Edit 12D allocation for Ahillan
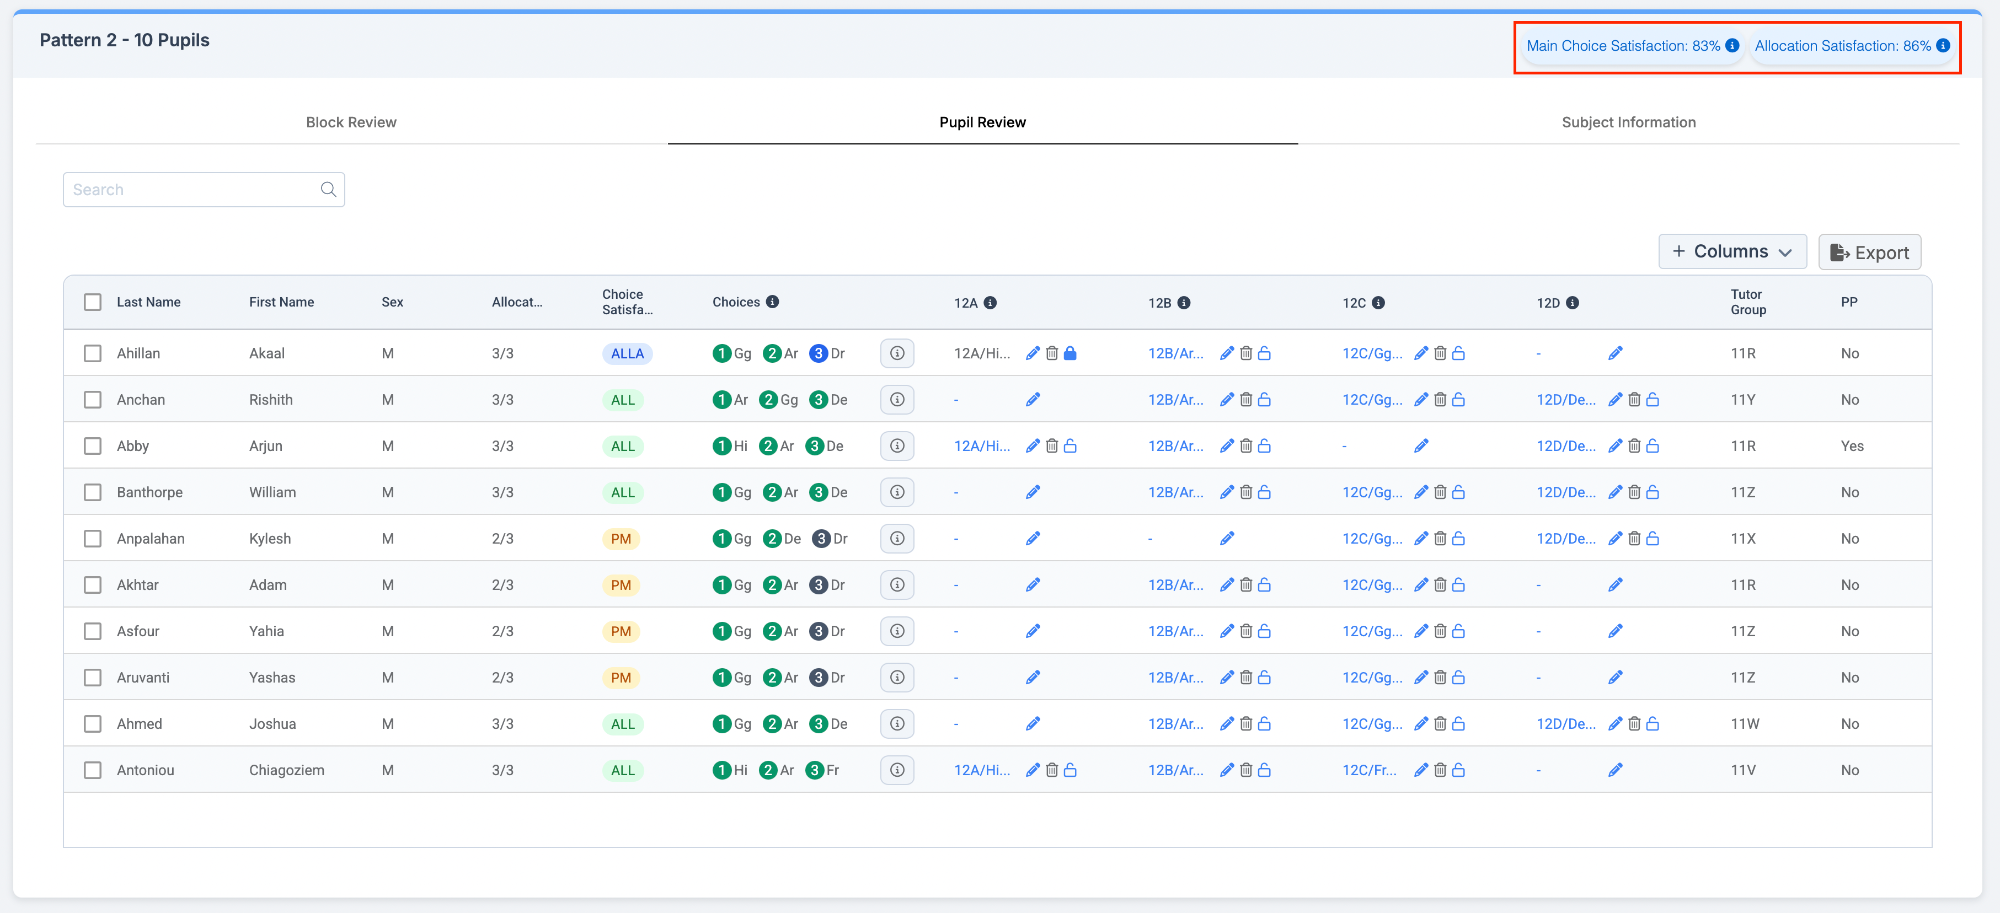The width and height of the screenshot is (2000, 913). click(x=1615, y=353)
